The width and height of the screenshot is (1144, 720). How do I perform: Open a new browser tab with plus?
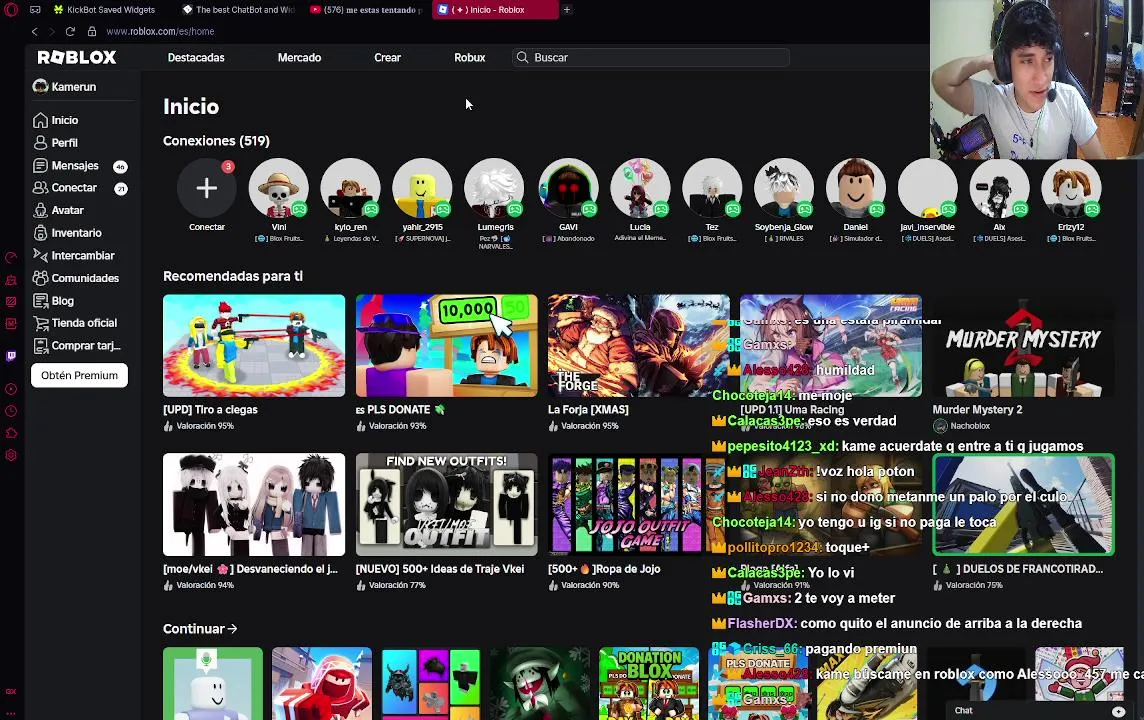click(x=567, y=9)
